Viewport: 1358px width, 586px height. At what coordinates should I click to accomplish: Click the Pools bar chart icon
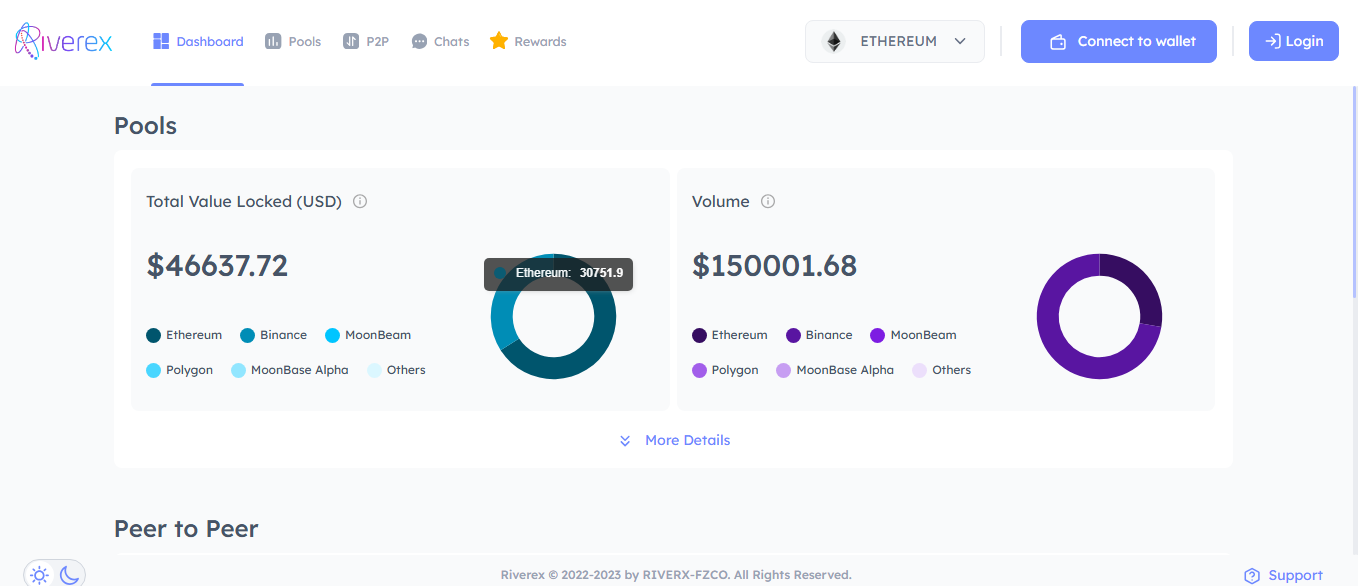(x=273, y=42)
